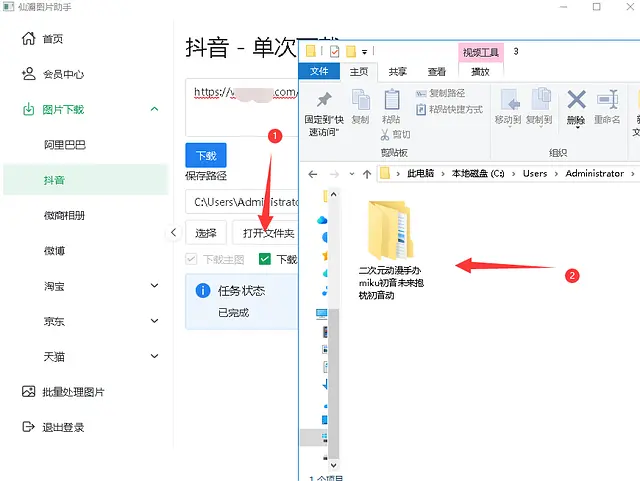The image size is (640, 481).
Task: Click the 复制 copy icon in ribbon
Action: click(360, 100)
